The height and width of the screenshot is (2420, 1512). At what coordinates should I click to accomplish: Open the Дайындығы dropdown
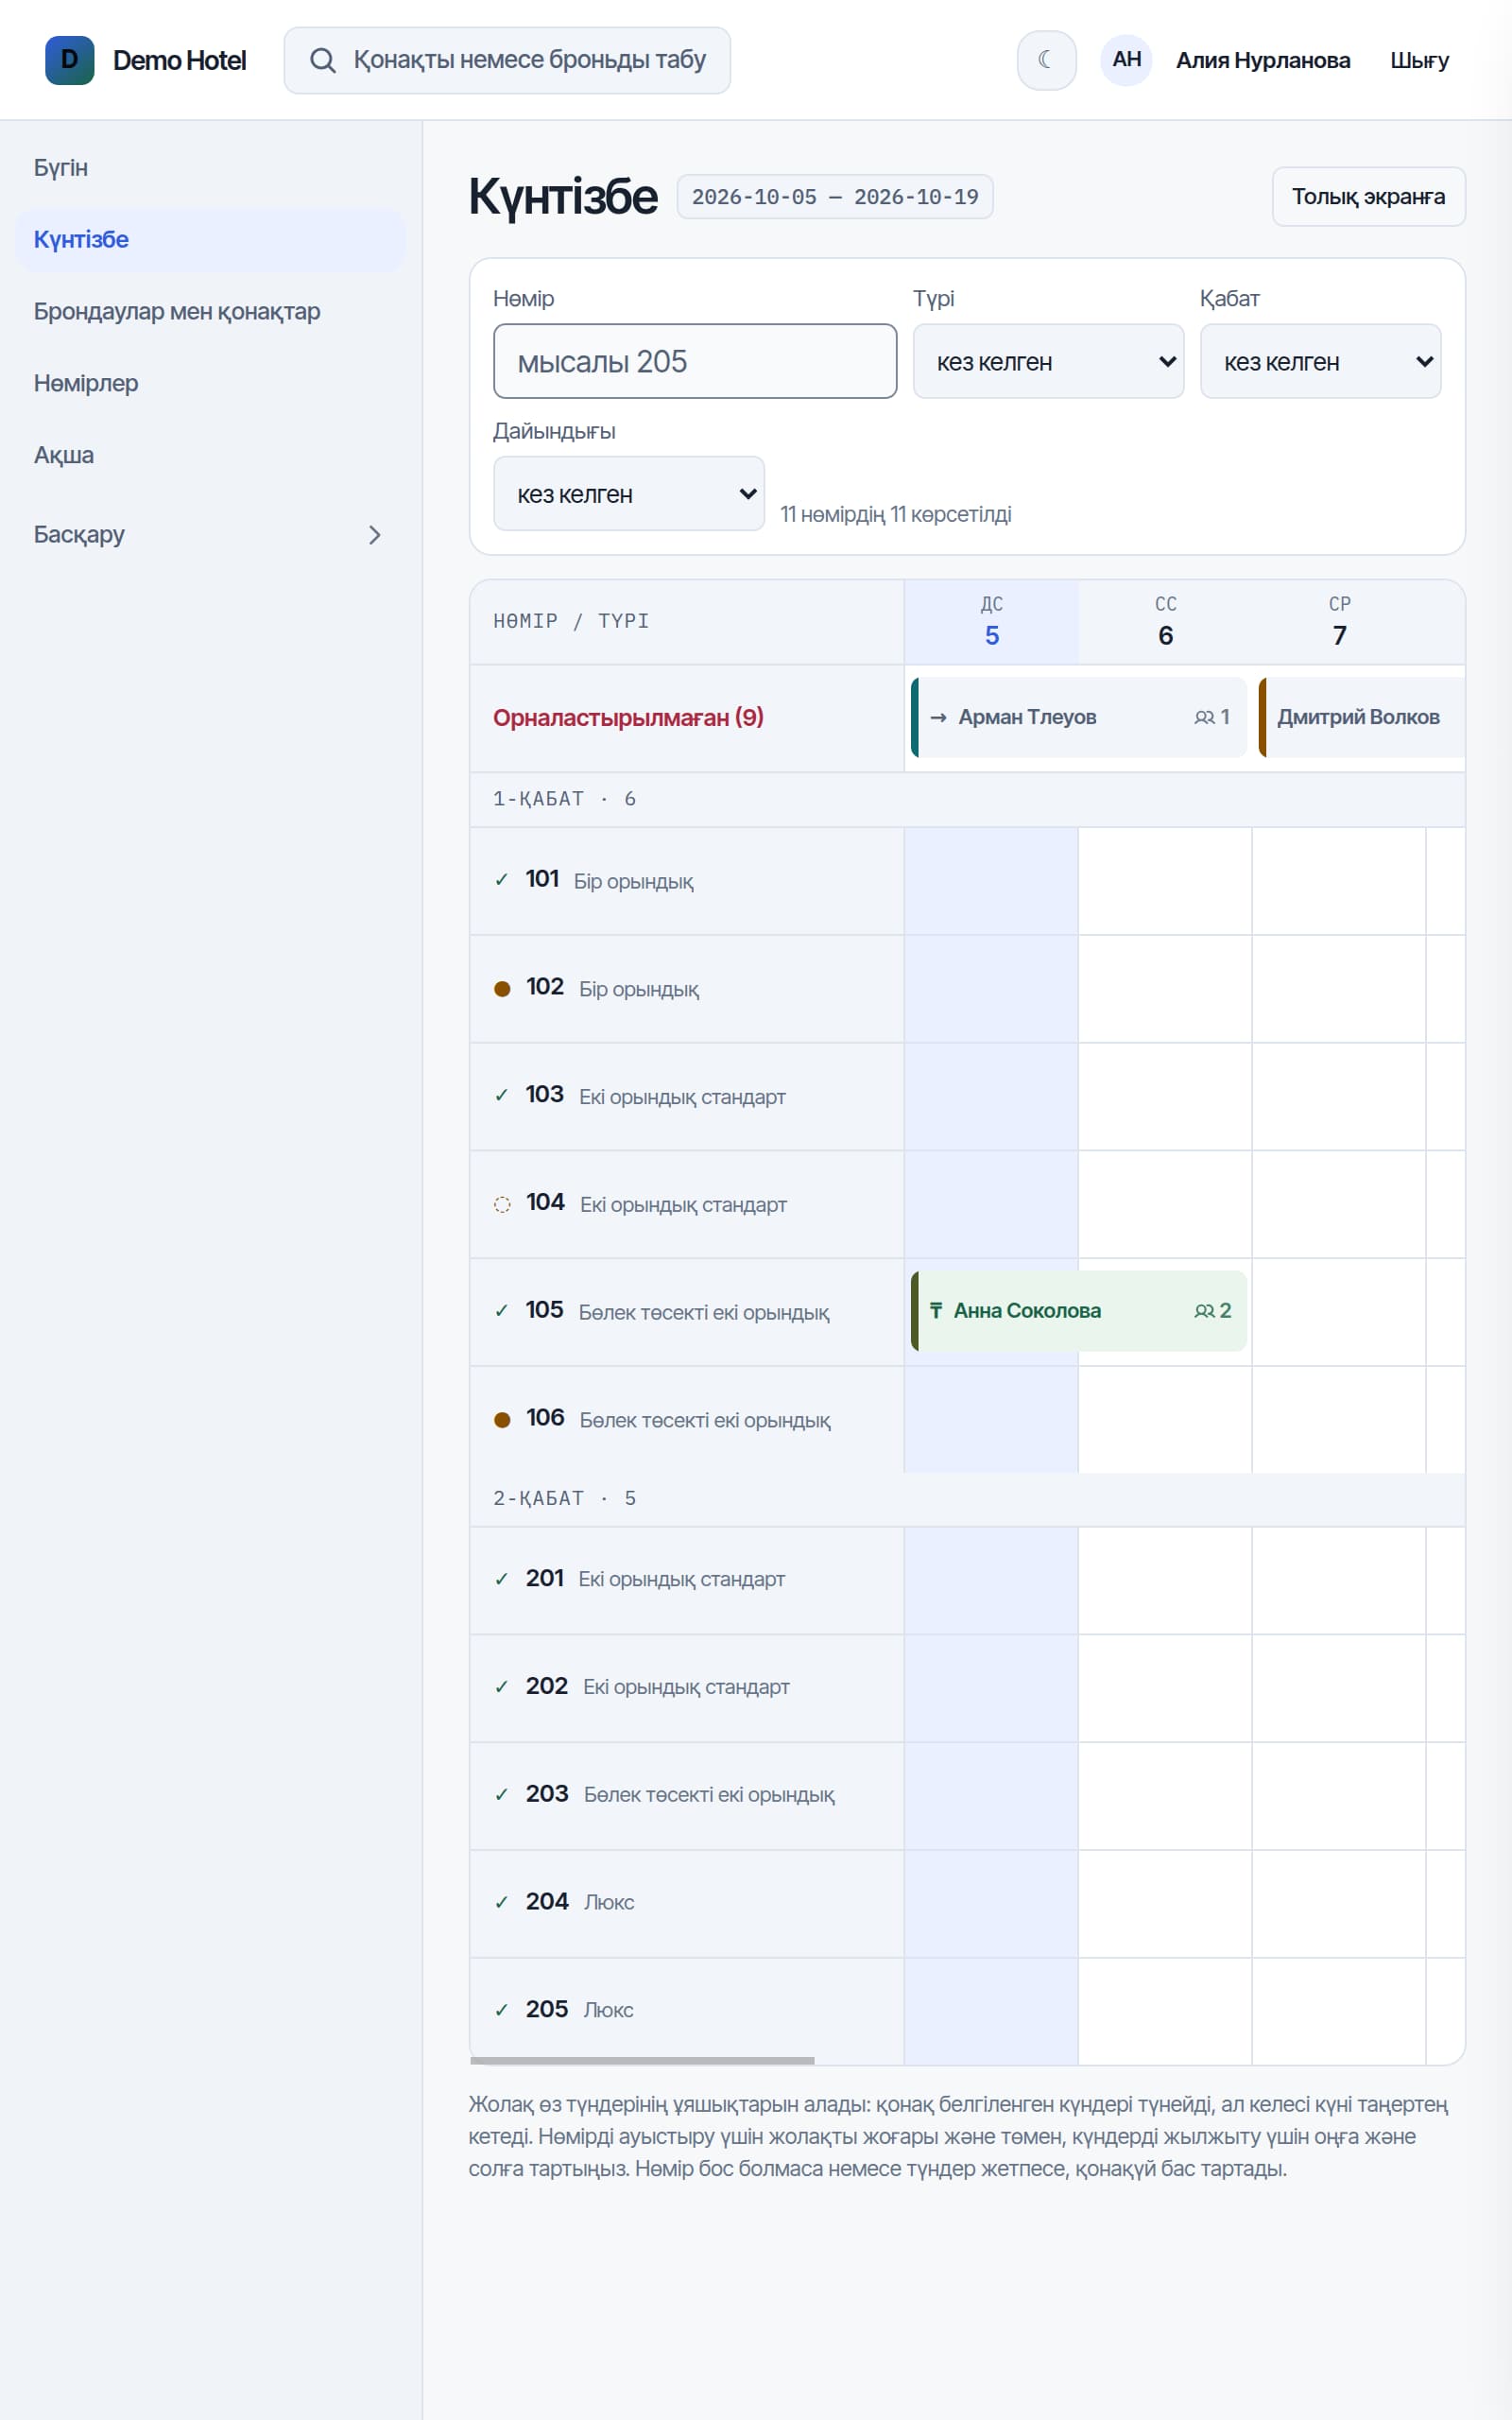[x=629, y=494]
